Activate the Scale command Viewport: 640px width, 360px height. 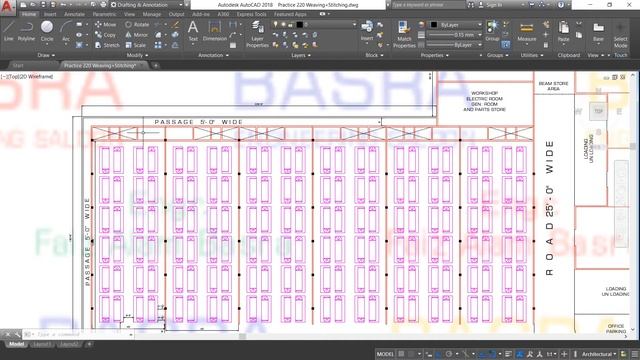click(x=136, y=45)
